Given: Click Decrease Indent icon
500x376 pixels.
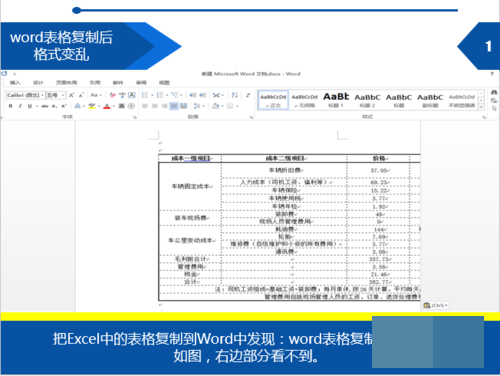Looking at the screenshot, I should click(193, 95).
